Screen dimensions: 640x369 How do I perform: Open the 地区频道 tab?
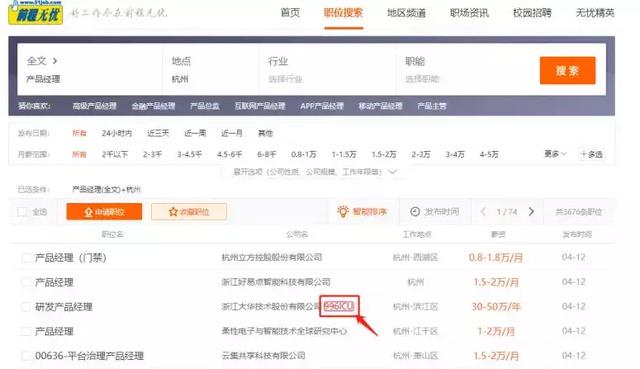406,13
